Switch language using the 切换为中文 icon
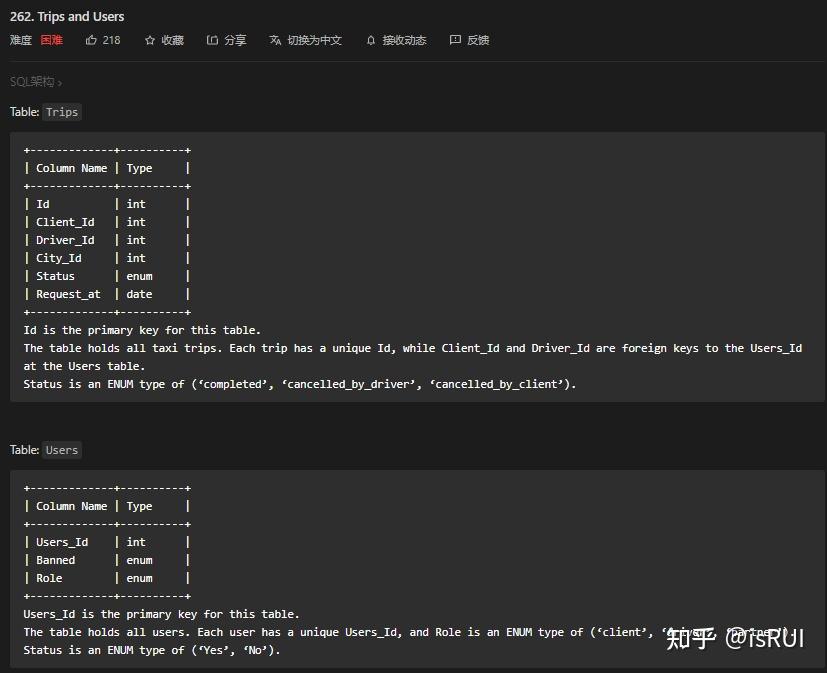Screen dimensions: 827x673 275,40
